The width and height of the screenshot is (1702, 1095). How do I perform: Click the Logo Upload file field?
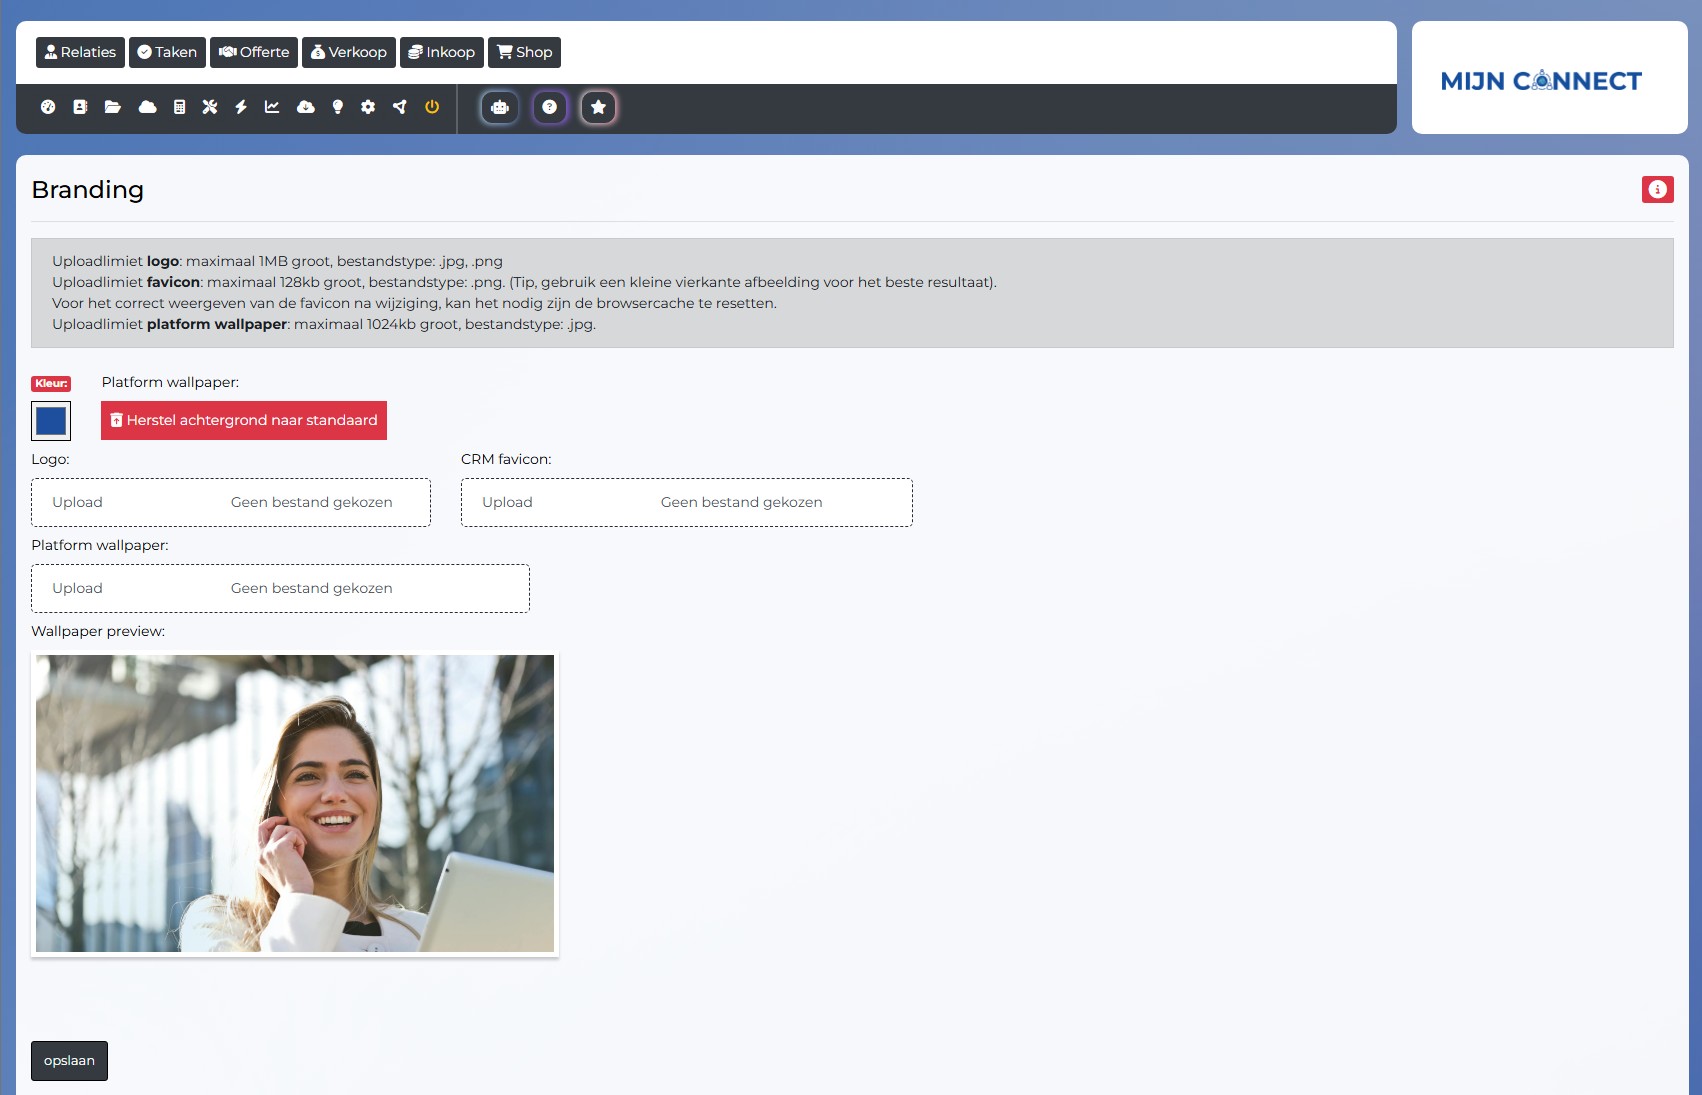77,502
